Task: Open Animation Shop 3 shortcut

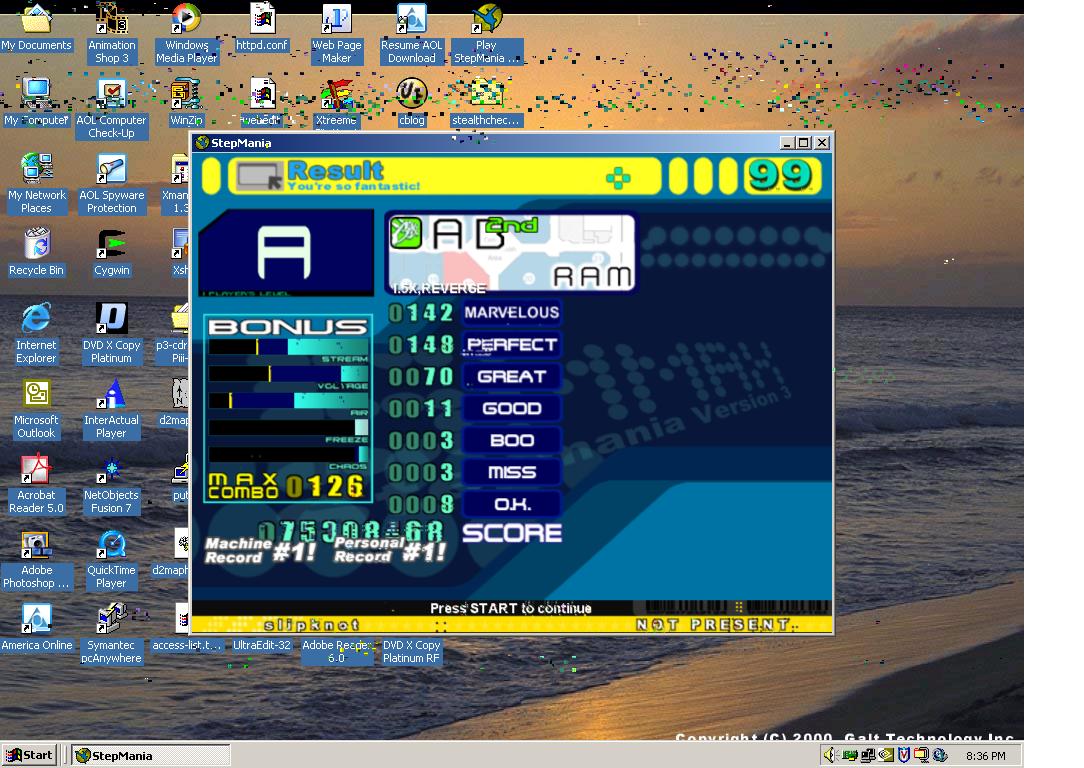Action: click(111, 33)
